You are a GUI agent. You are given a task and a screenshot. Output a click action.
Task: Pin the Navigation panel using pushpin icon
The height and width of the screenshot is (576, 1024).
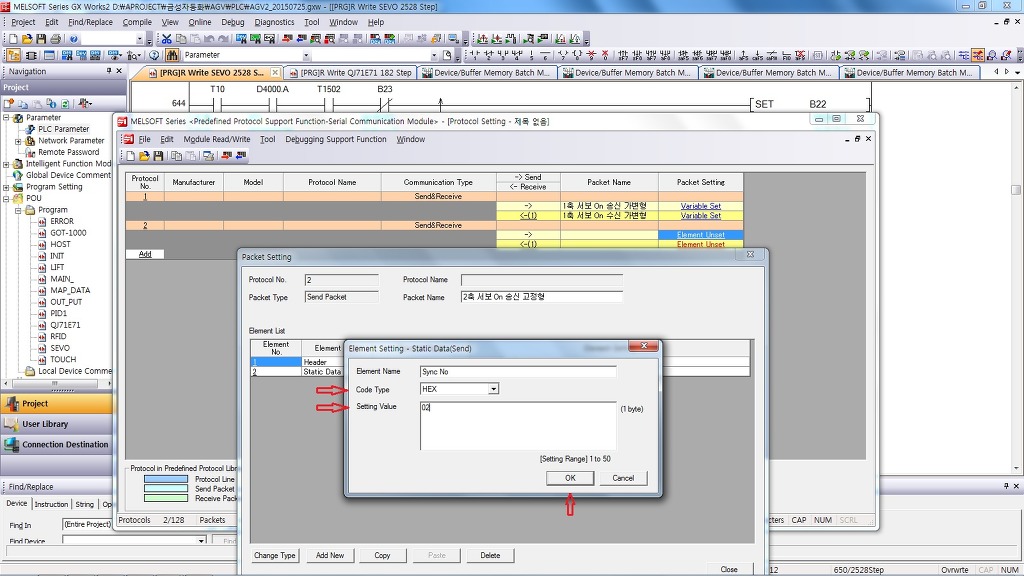[108, 71]
